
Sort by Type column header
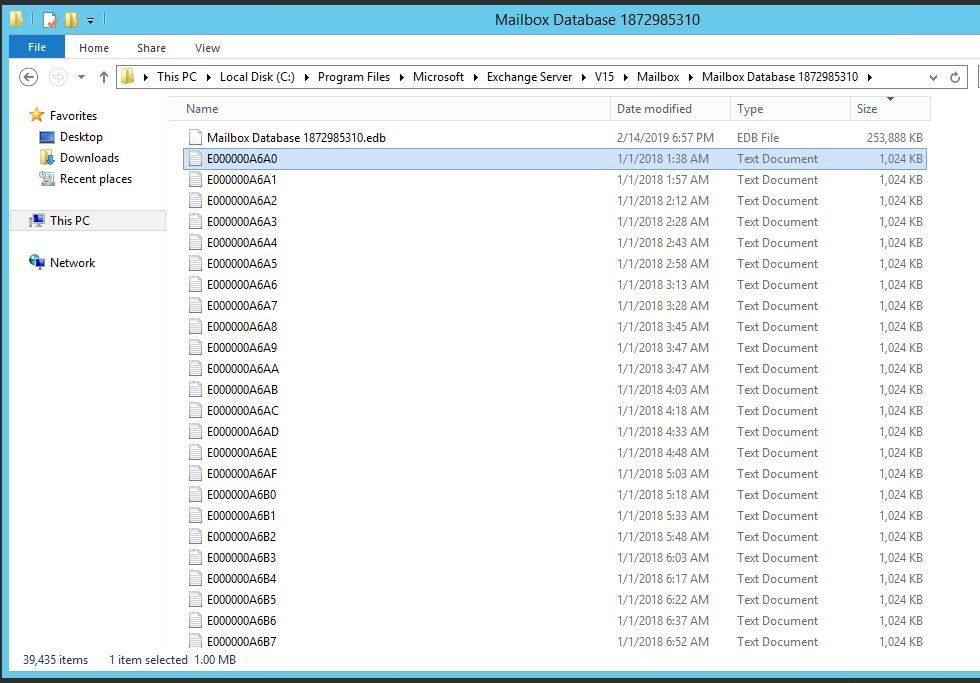790,109
